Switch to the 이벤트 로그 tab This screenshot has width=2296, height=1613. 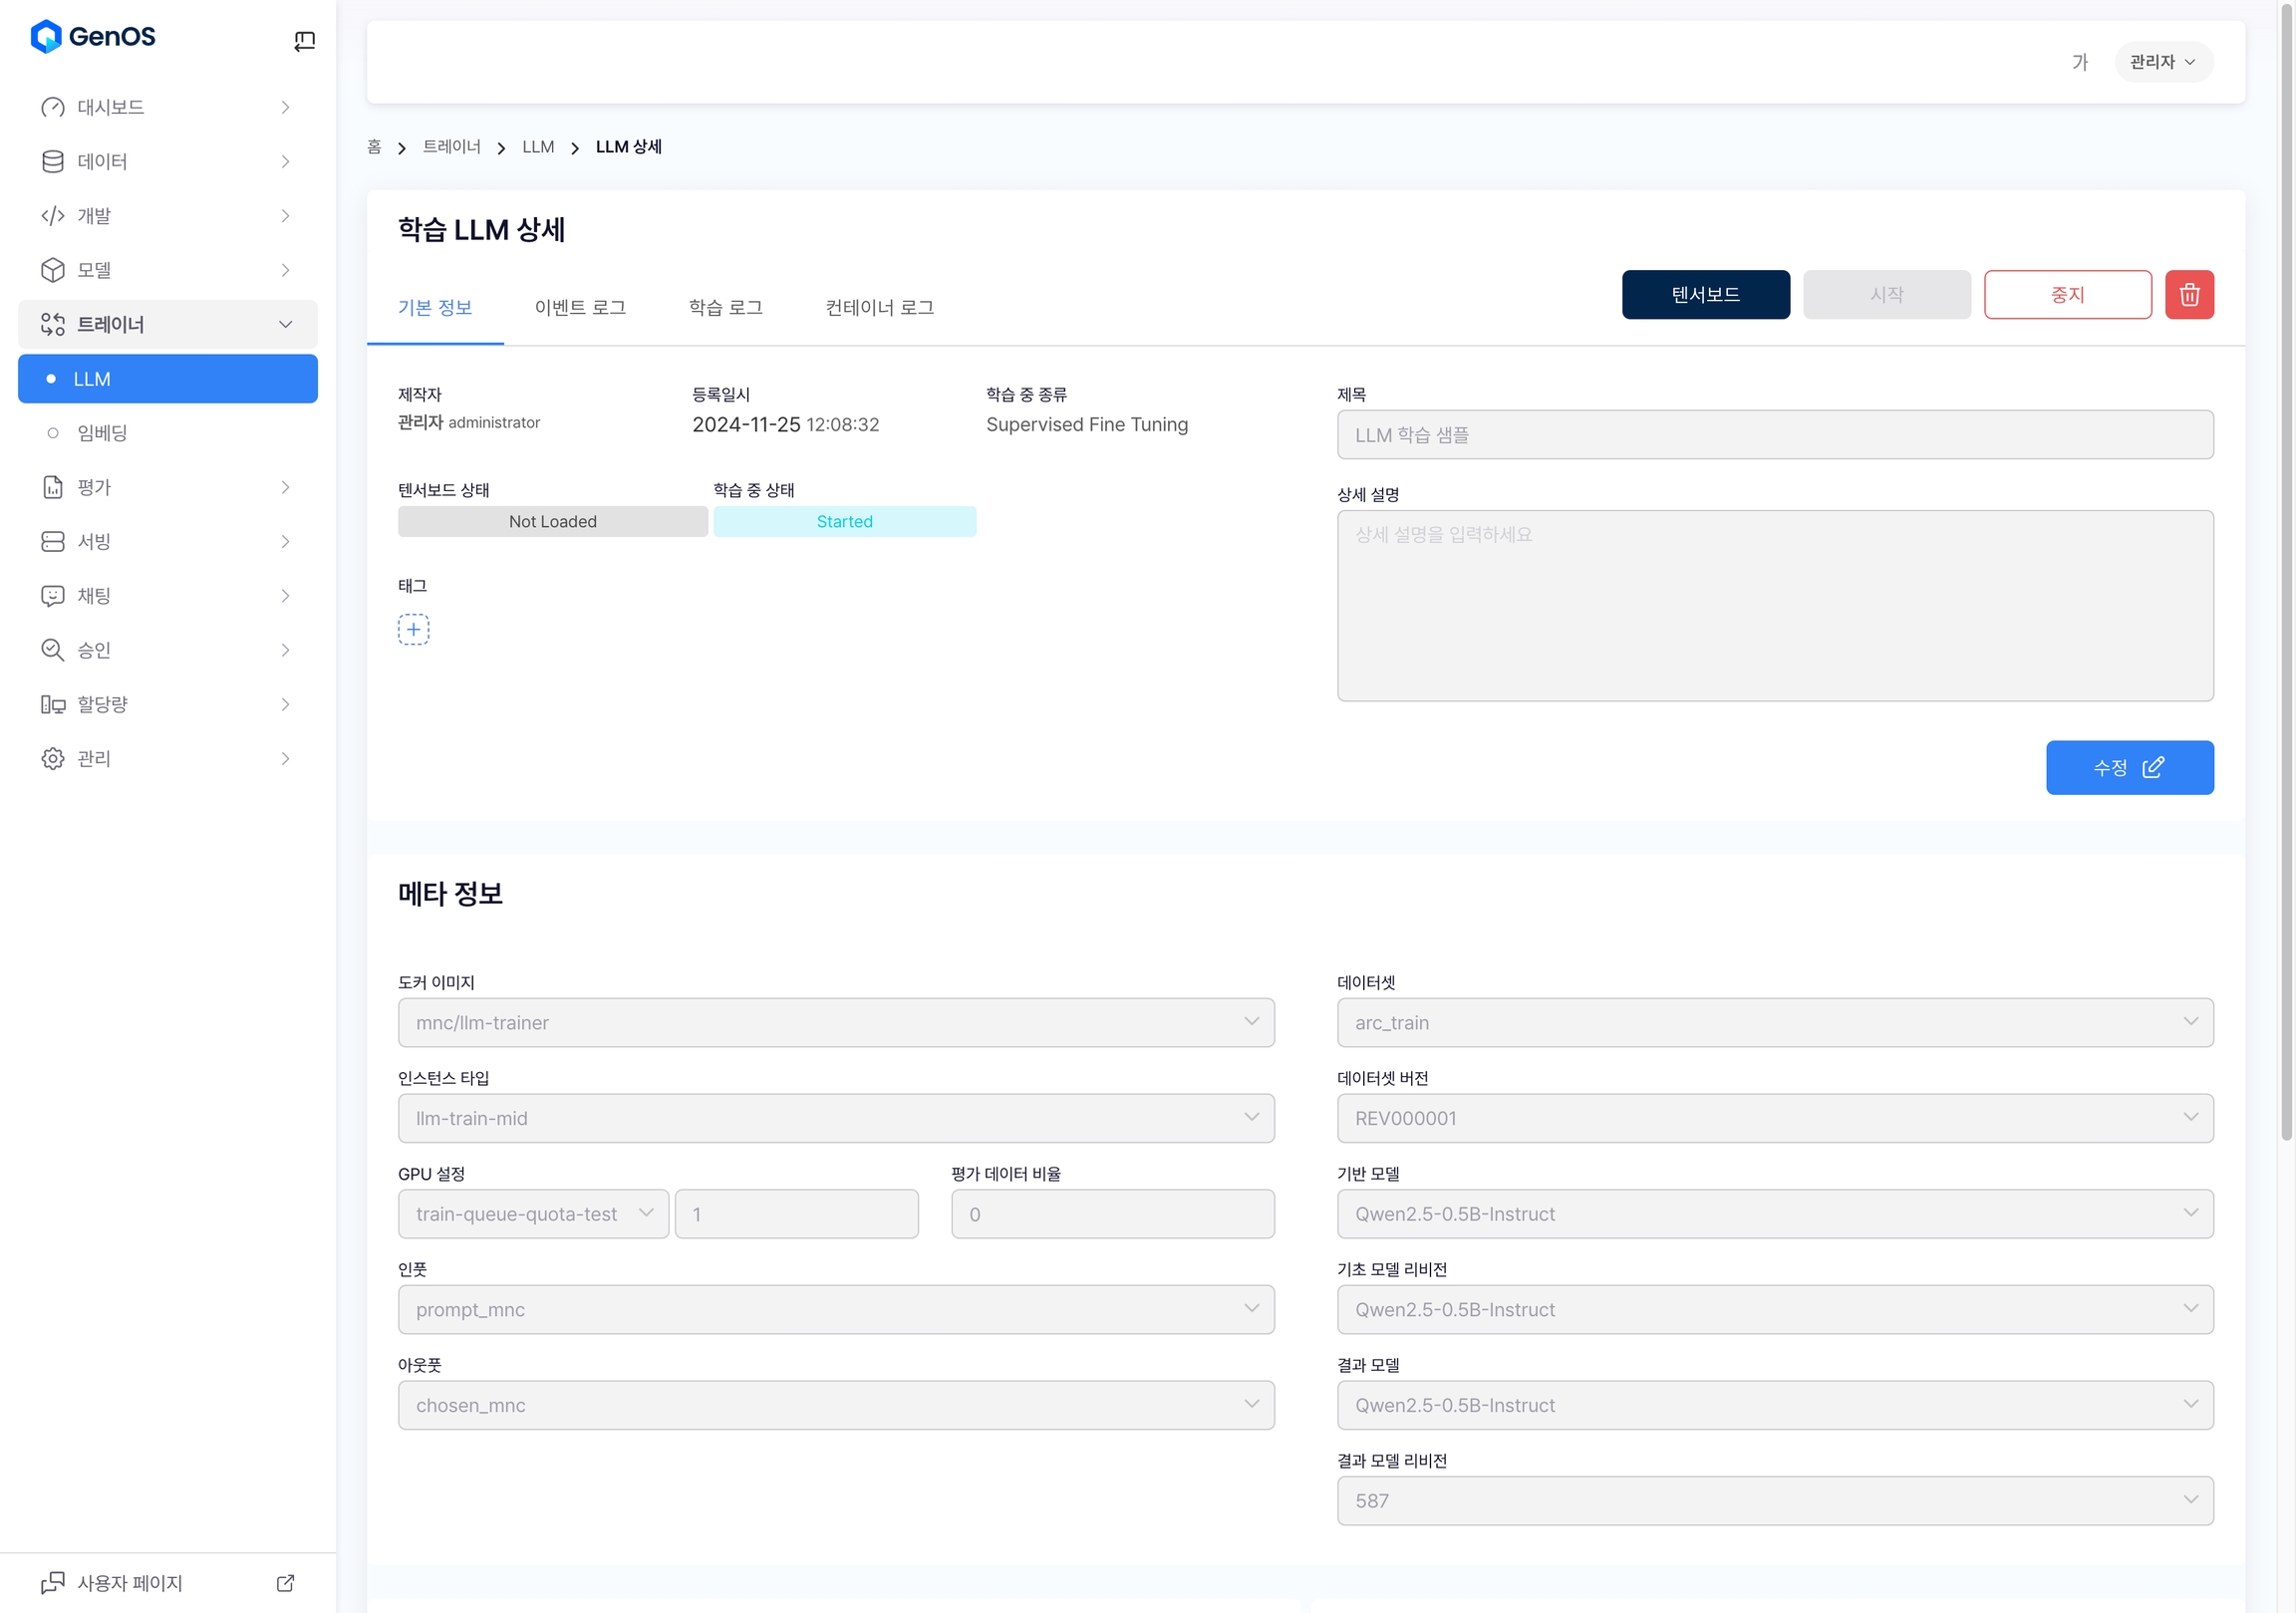point(580,307)
